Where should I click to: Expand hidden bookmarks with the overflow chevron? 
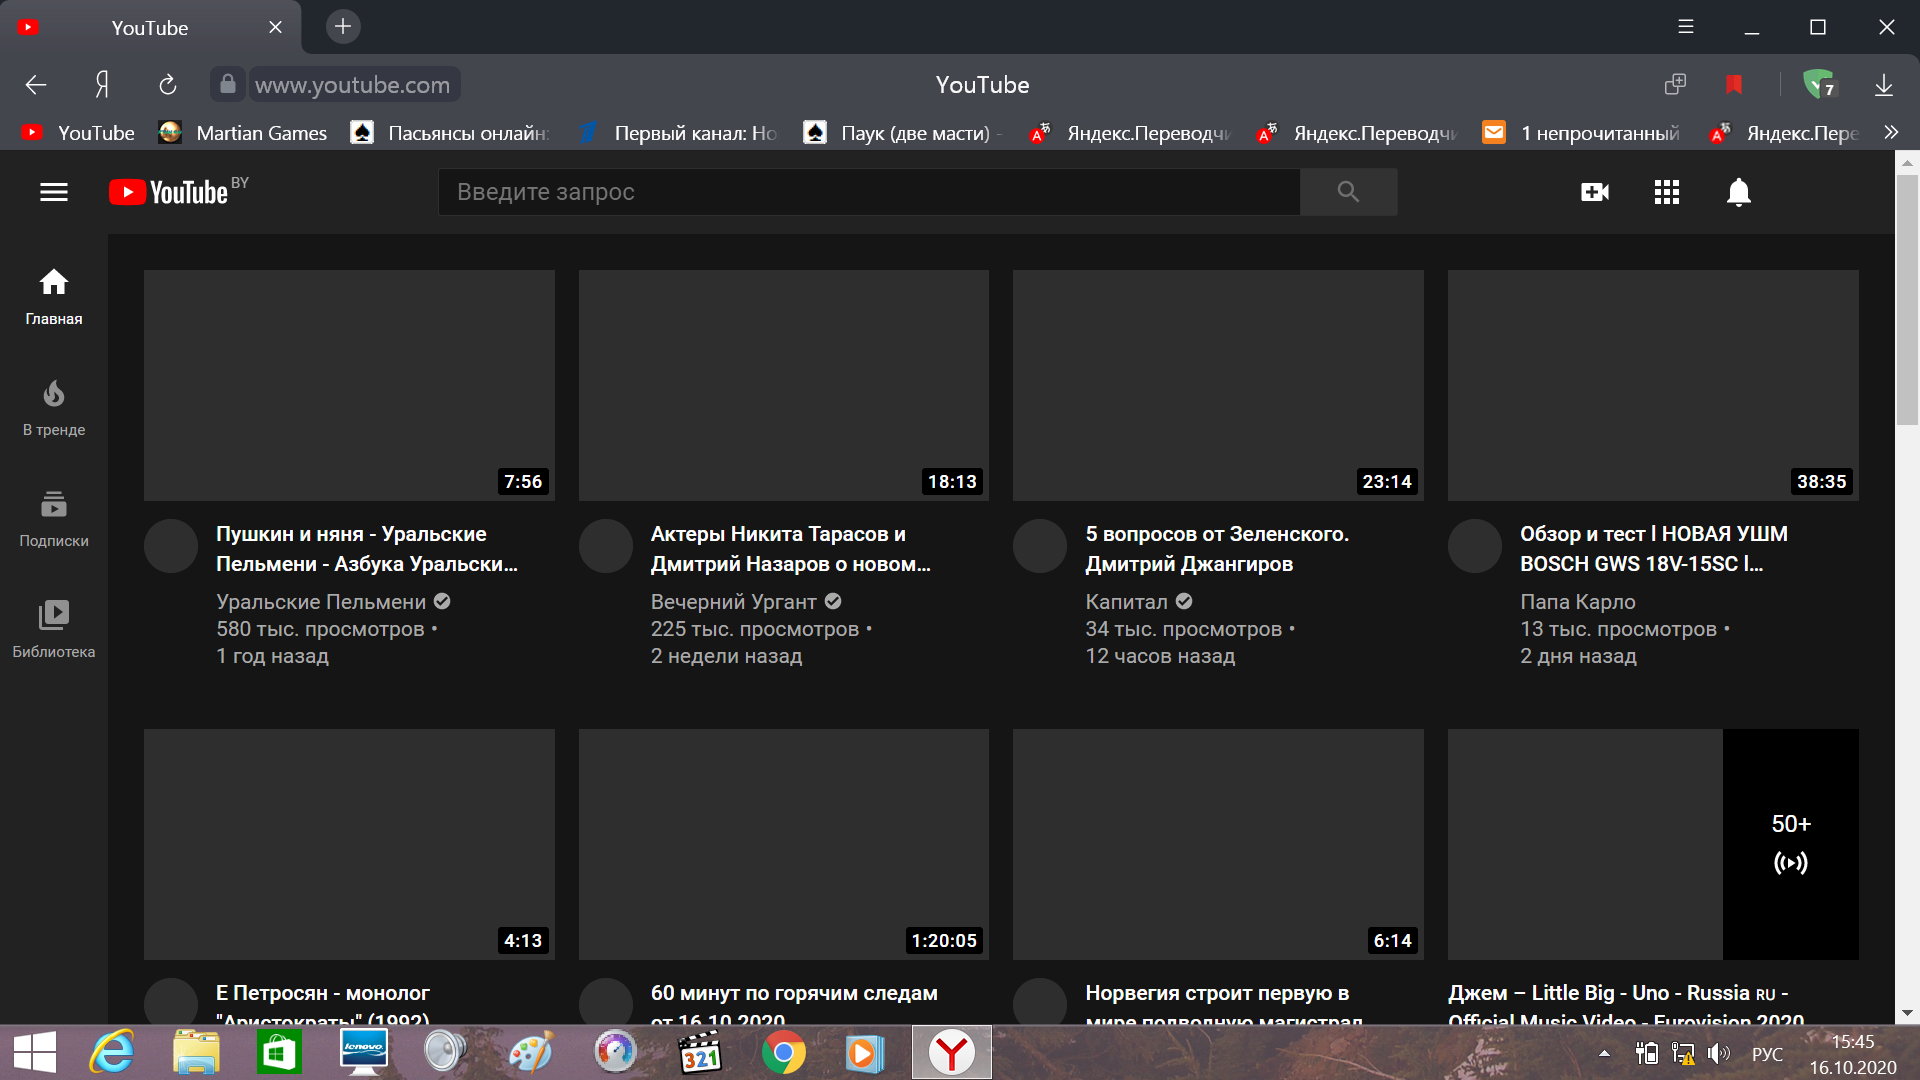[1892, 131]
